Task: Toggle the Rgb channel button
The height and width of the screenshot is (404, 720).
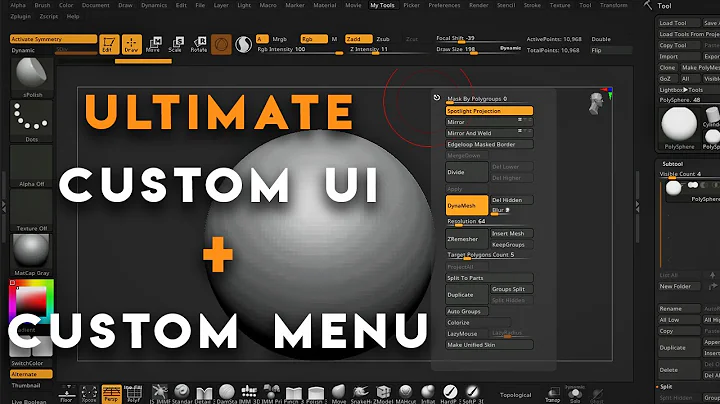Action: [314, 39]
